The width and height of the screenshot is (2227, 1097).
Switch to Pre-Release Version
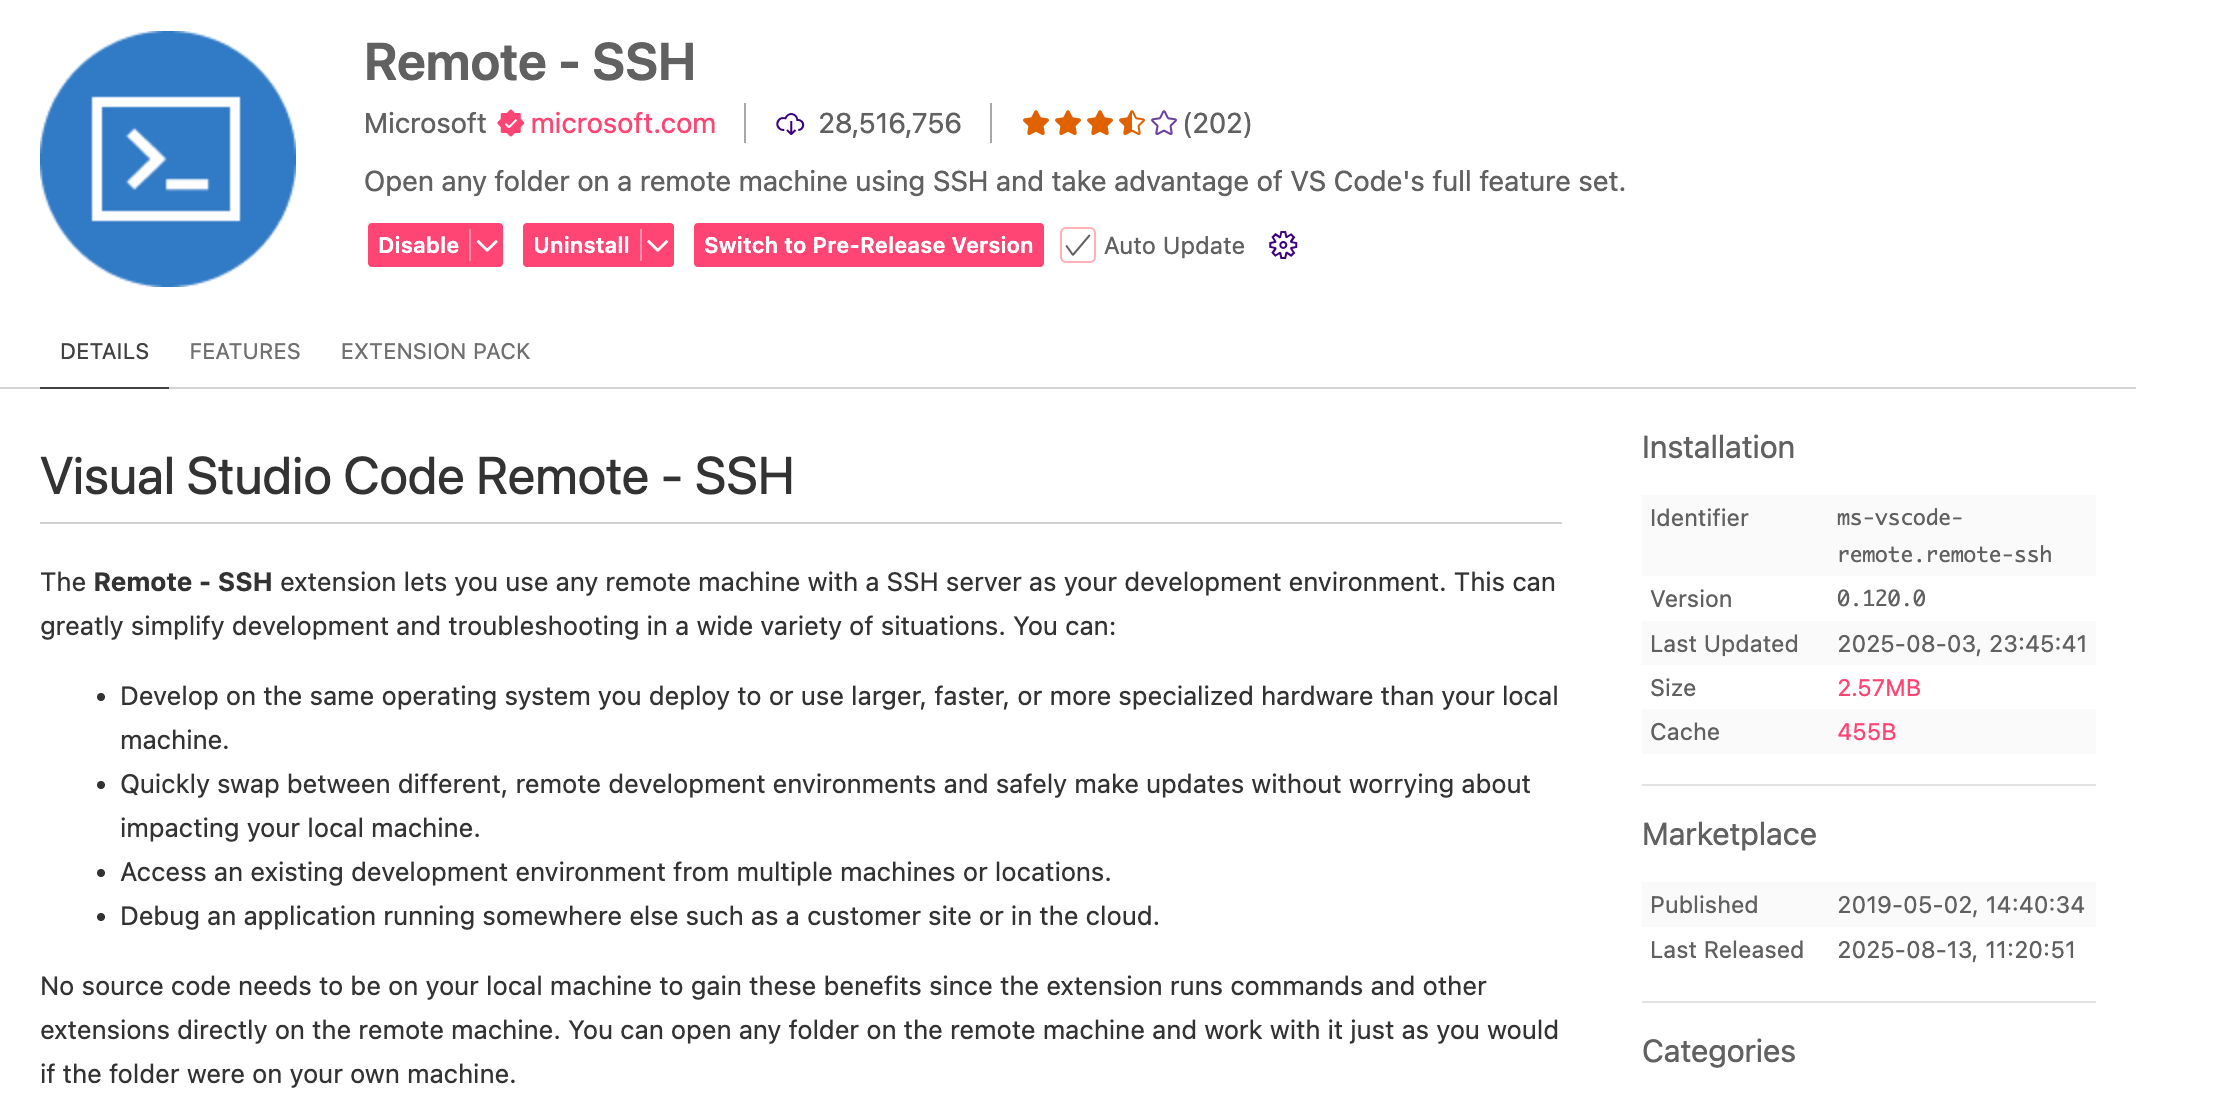coord(868,245)
